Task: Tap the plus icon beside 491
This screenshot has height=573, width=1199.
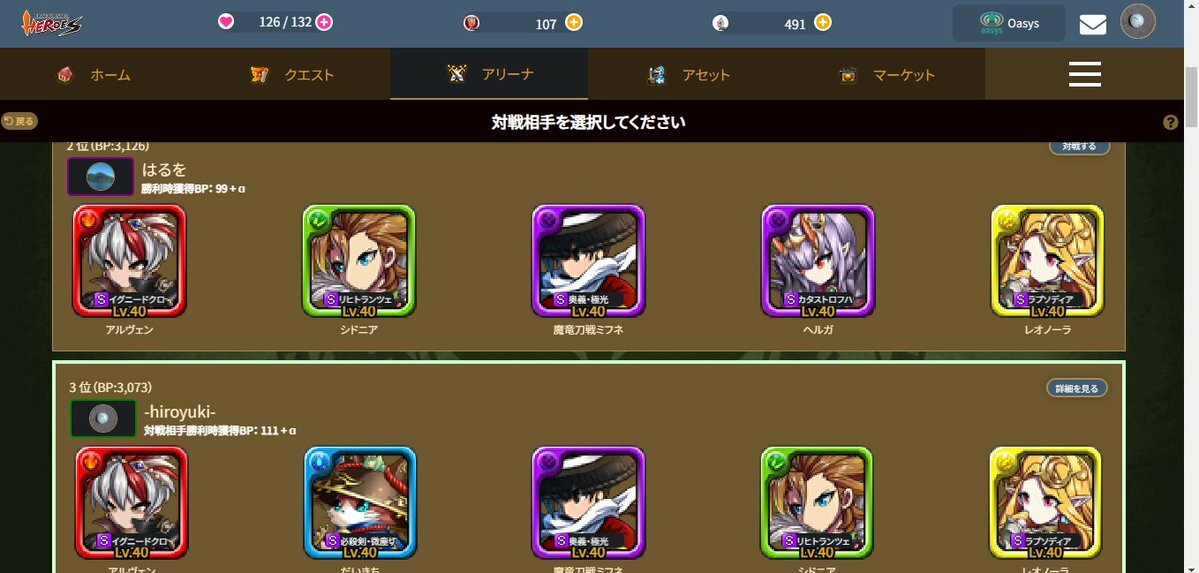Action: pos(823,22)
